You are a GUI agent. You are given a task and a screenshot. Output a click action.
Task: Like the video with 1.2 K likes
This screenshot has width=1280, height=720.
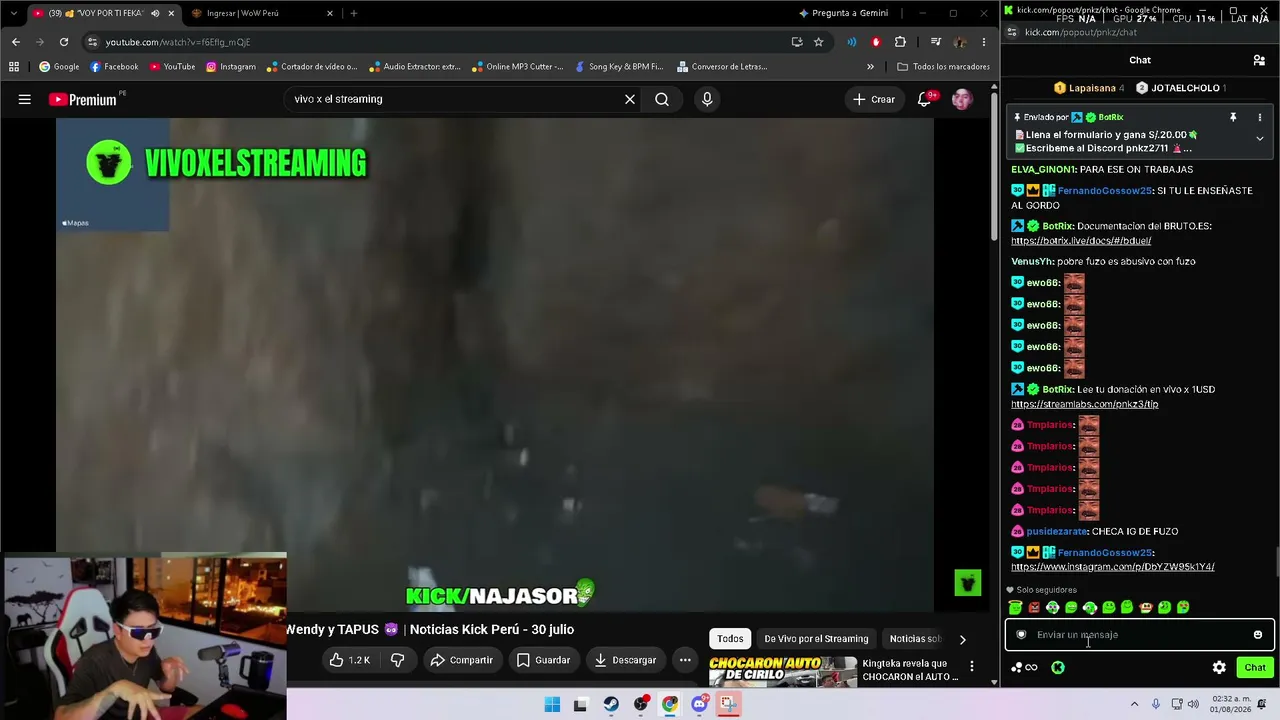tap(350, 660)
